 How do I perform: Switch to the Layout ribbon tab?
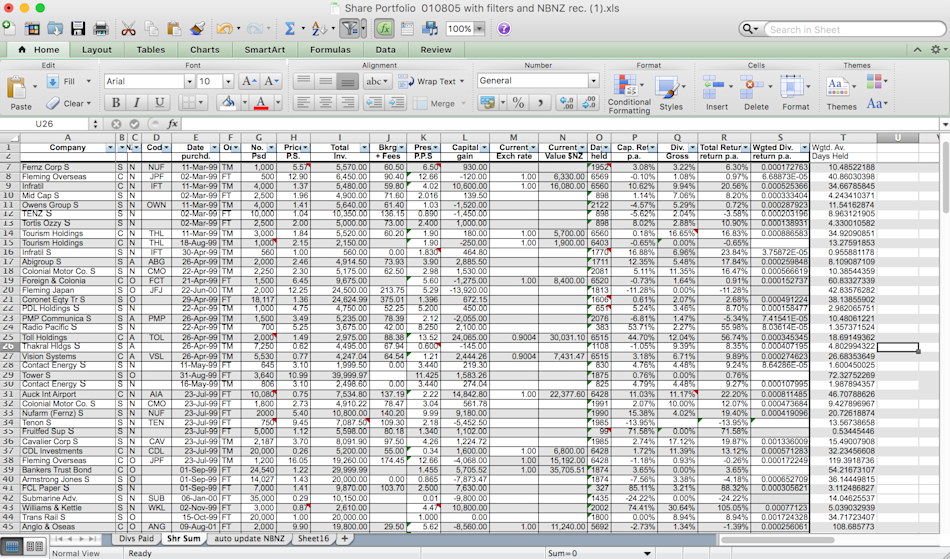click(x=96, y=50)
